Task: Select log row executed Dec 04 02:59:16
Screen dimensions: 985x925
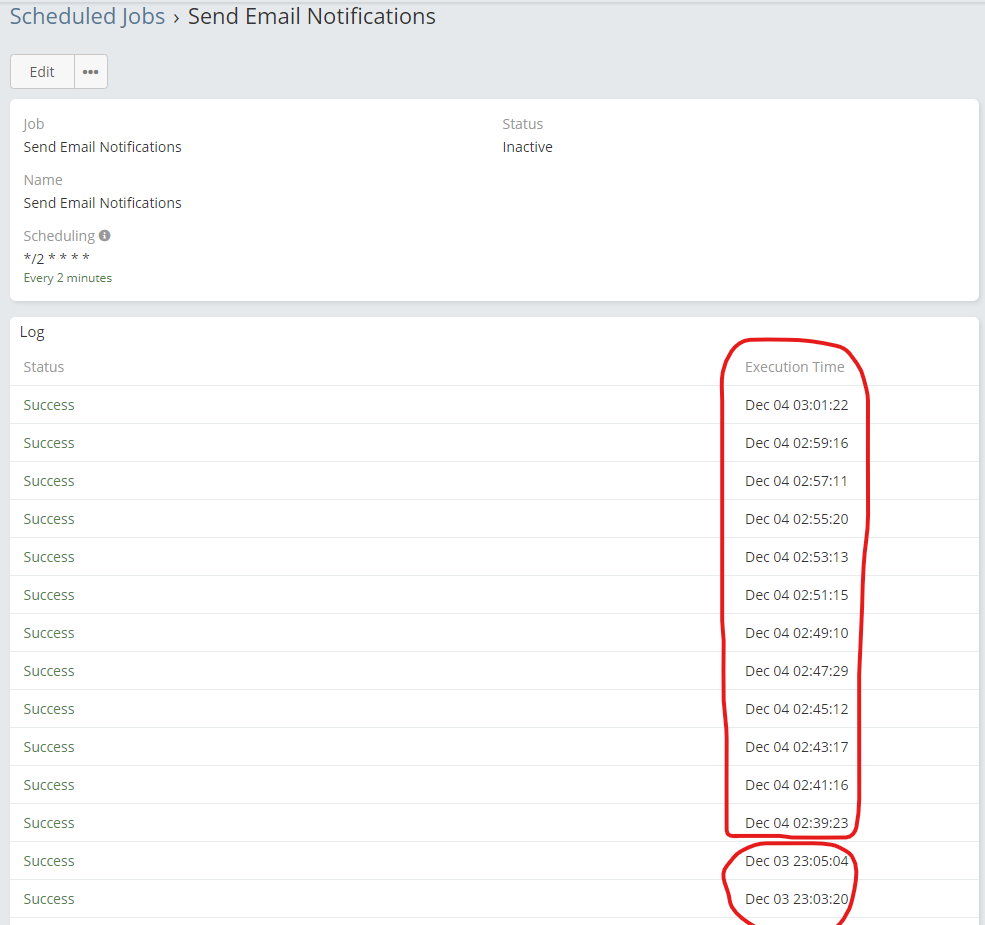Action: (x=796, y=443)
